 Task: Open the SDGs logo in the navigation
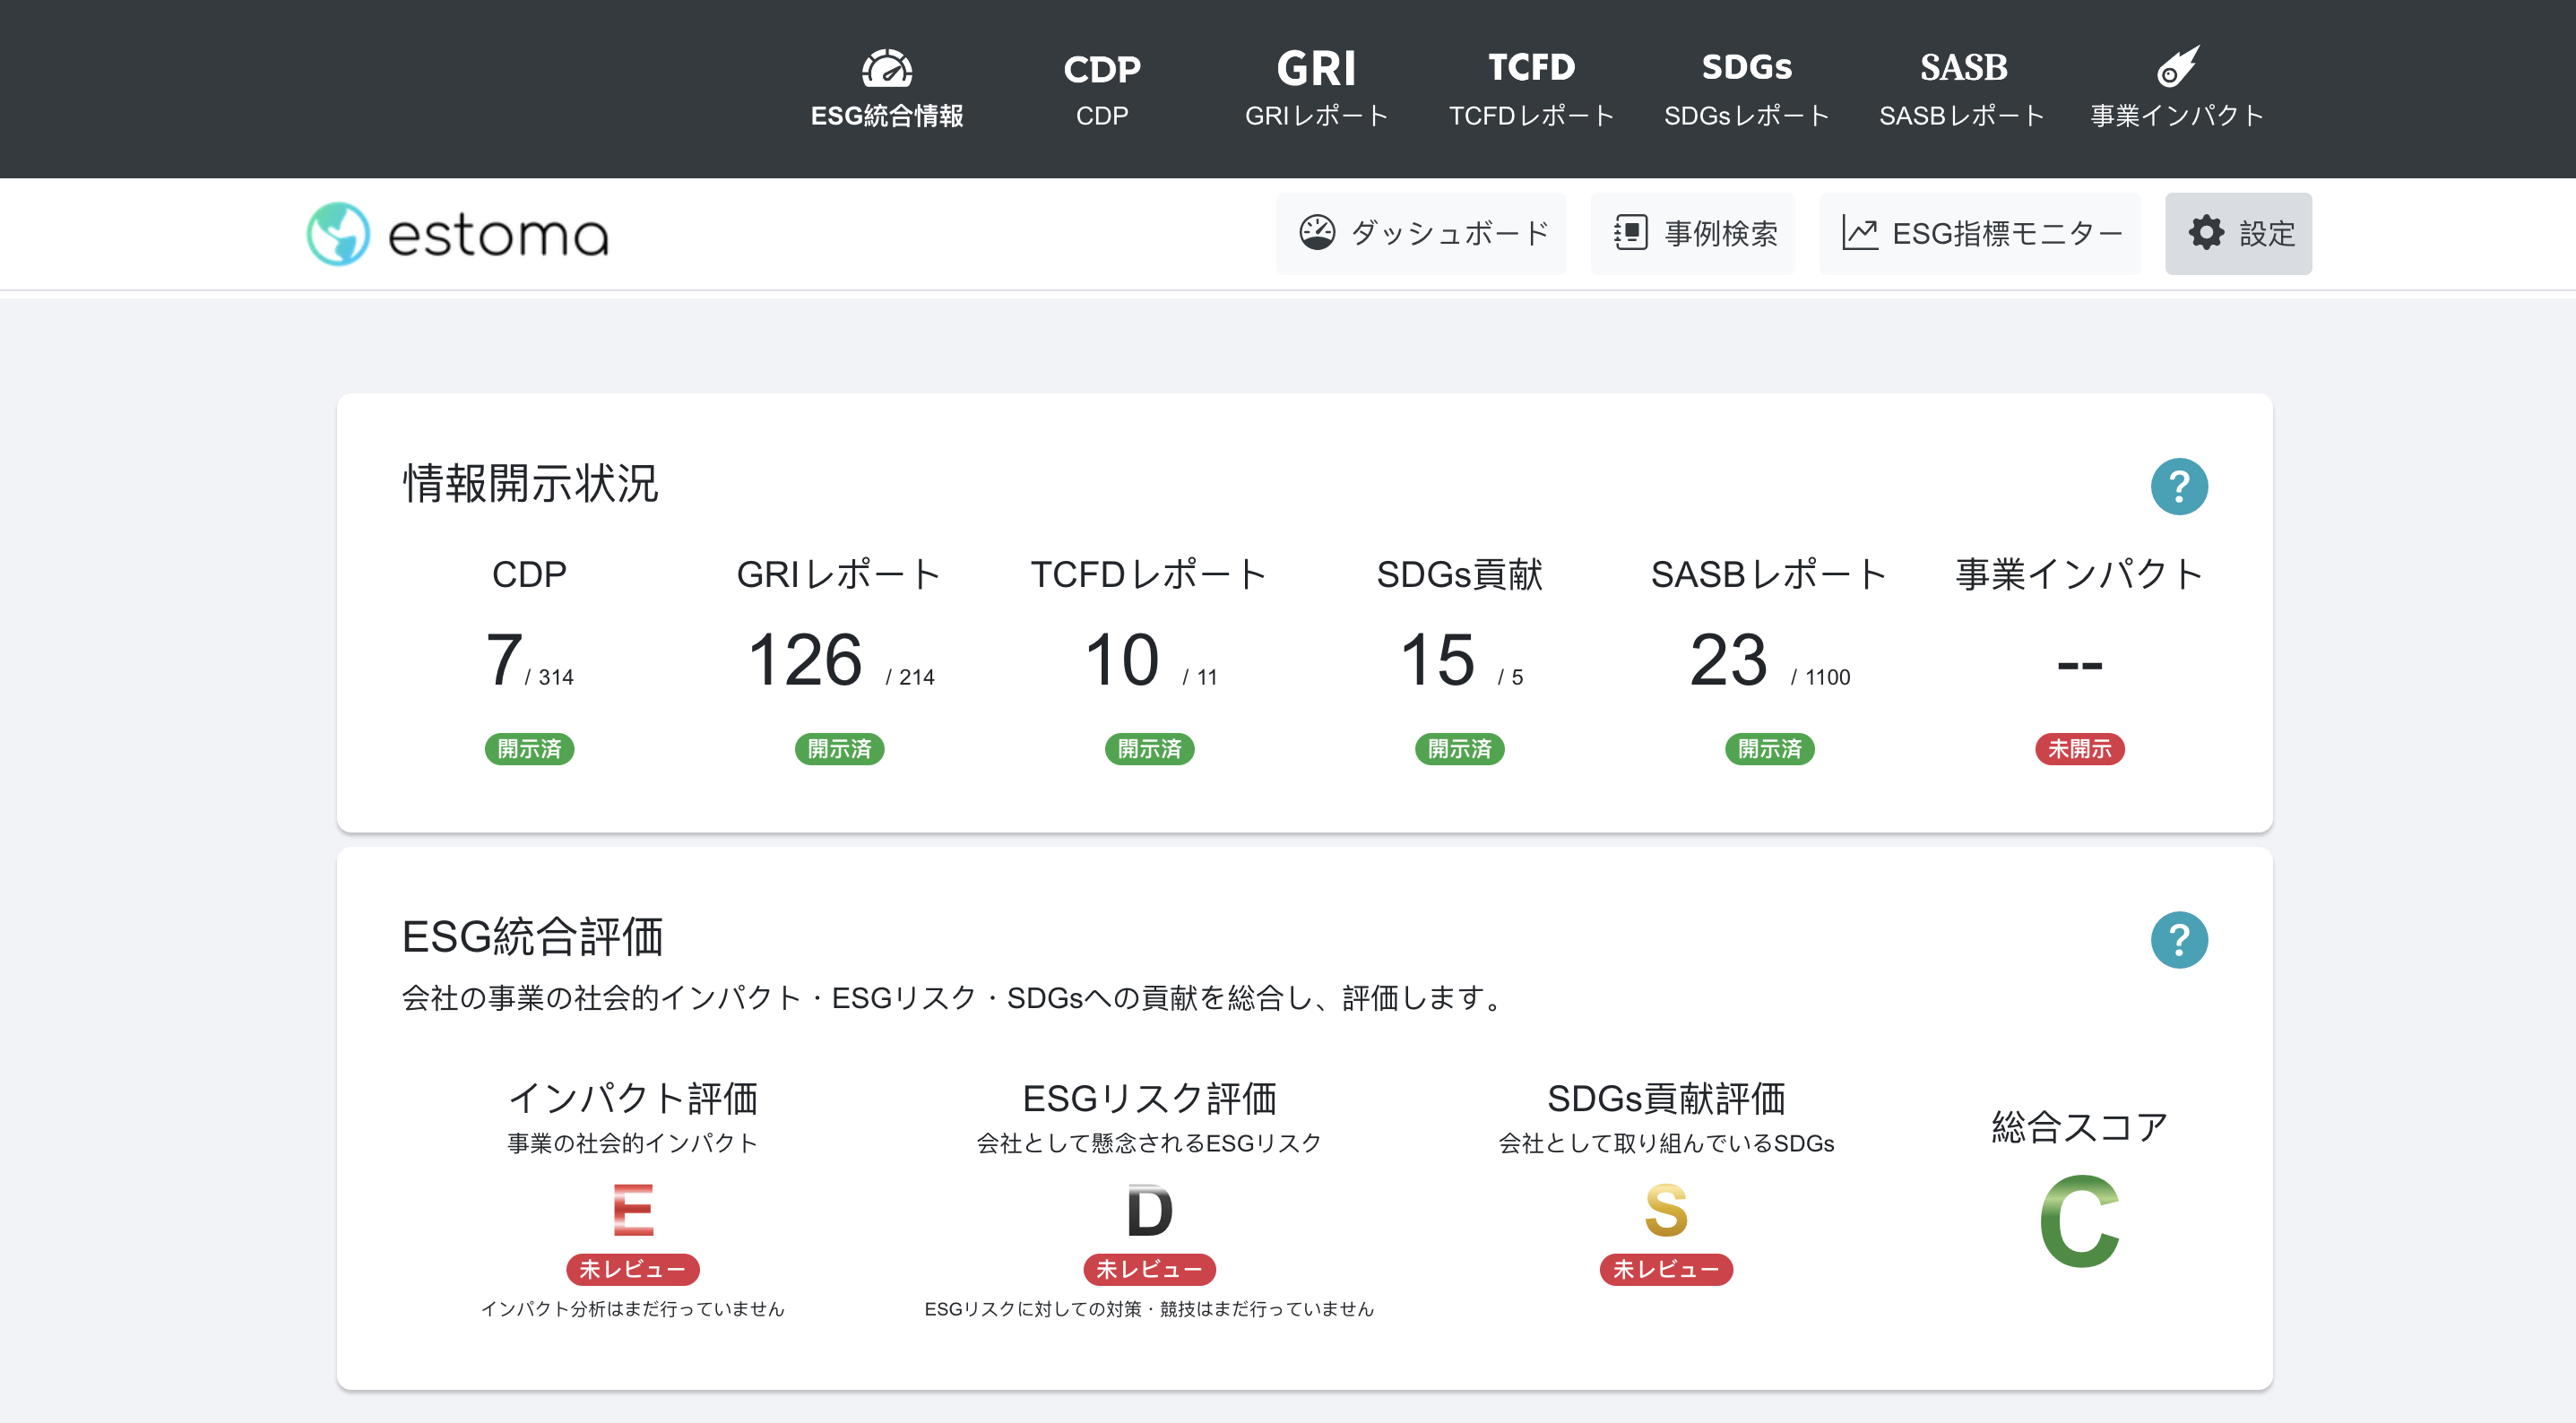[x=1746, y=67]
